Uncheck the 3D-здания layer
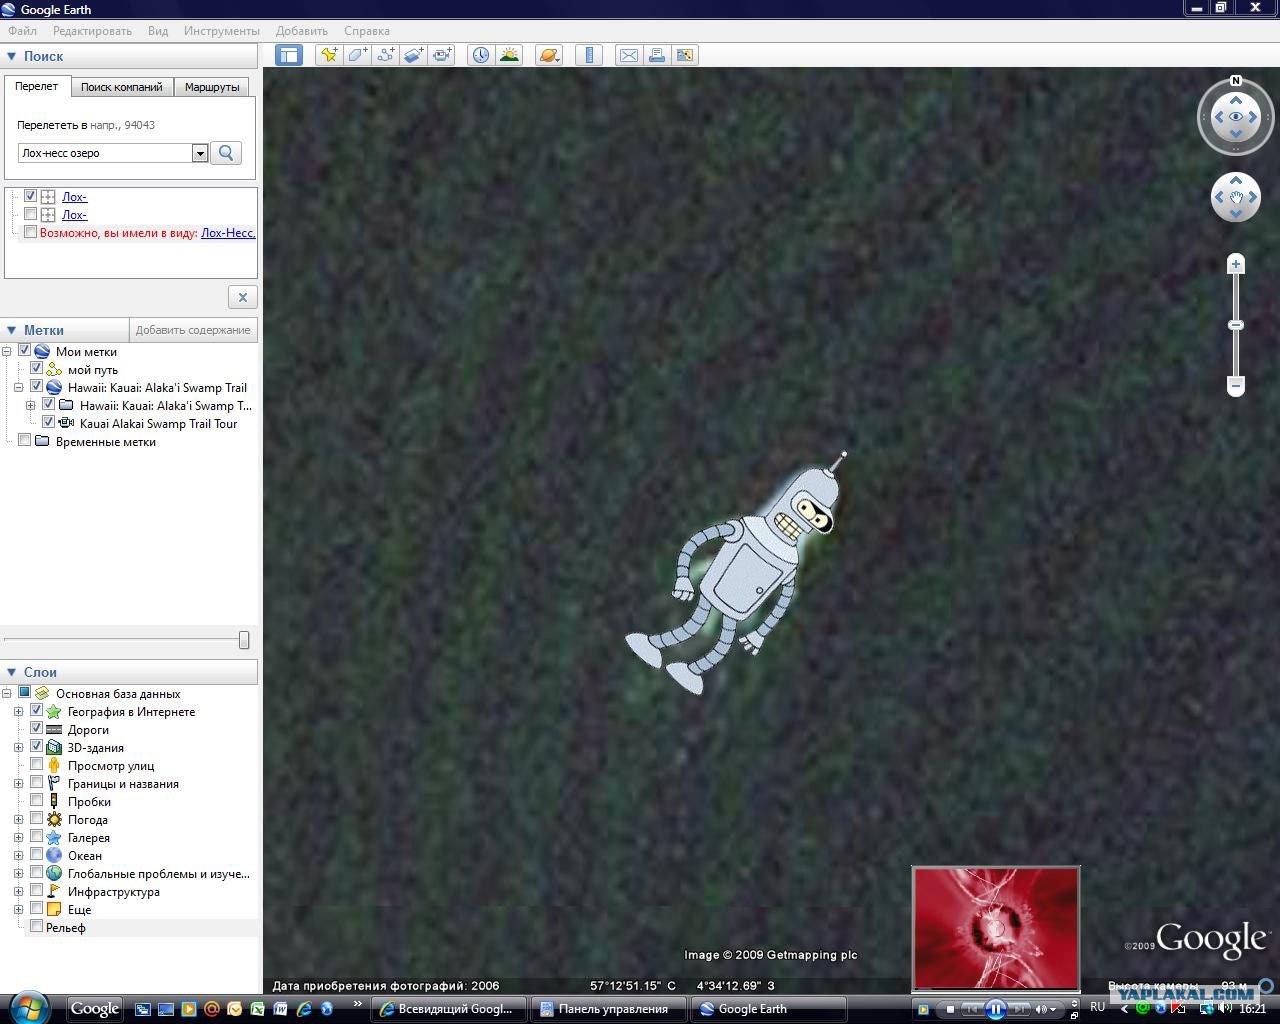1280x1024 pixels. point(37,747)
